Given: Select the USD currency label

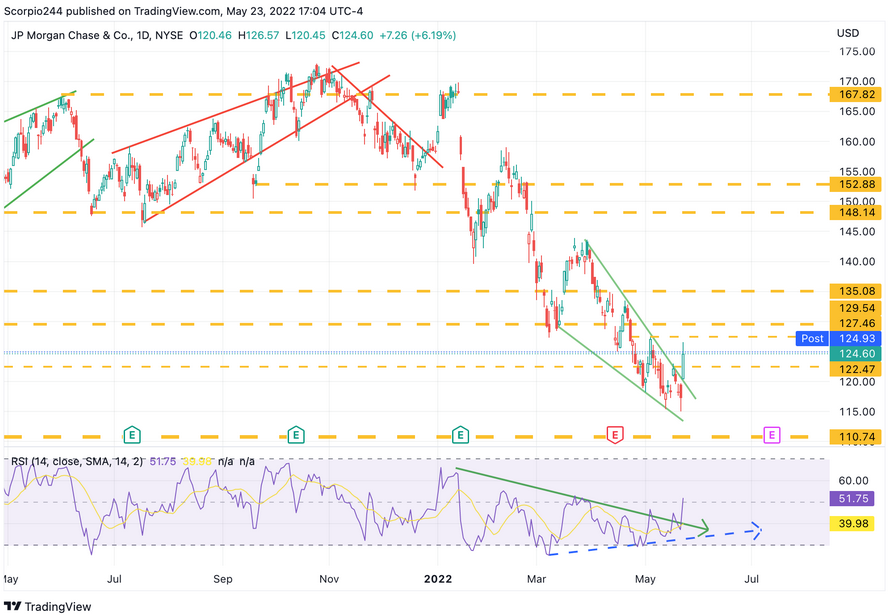Looking at the screenshot, I should pos(848,33).
